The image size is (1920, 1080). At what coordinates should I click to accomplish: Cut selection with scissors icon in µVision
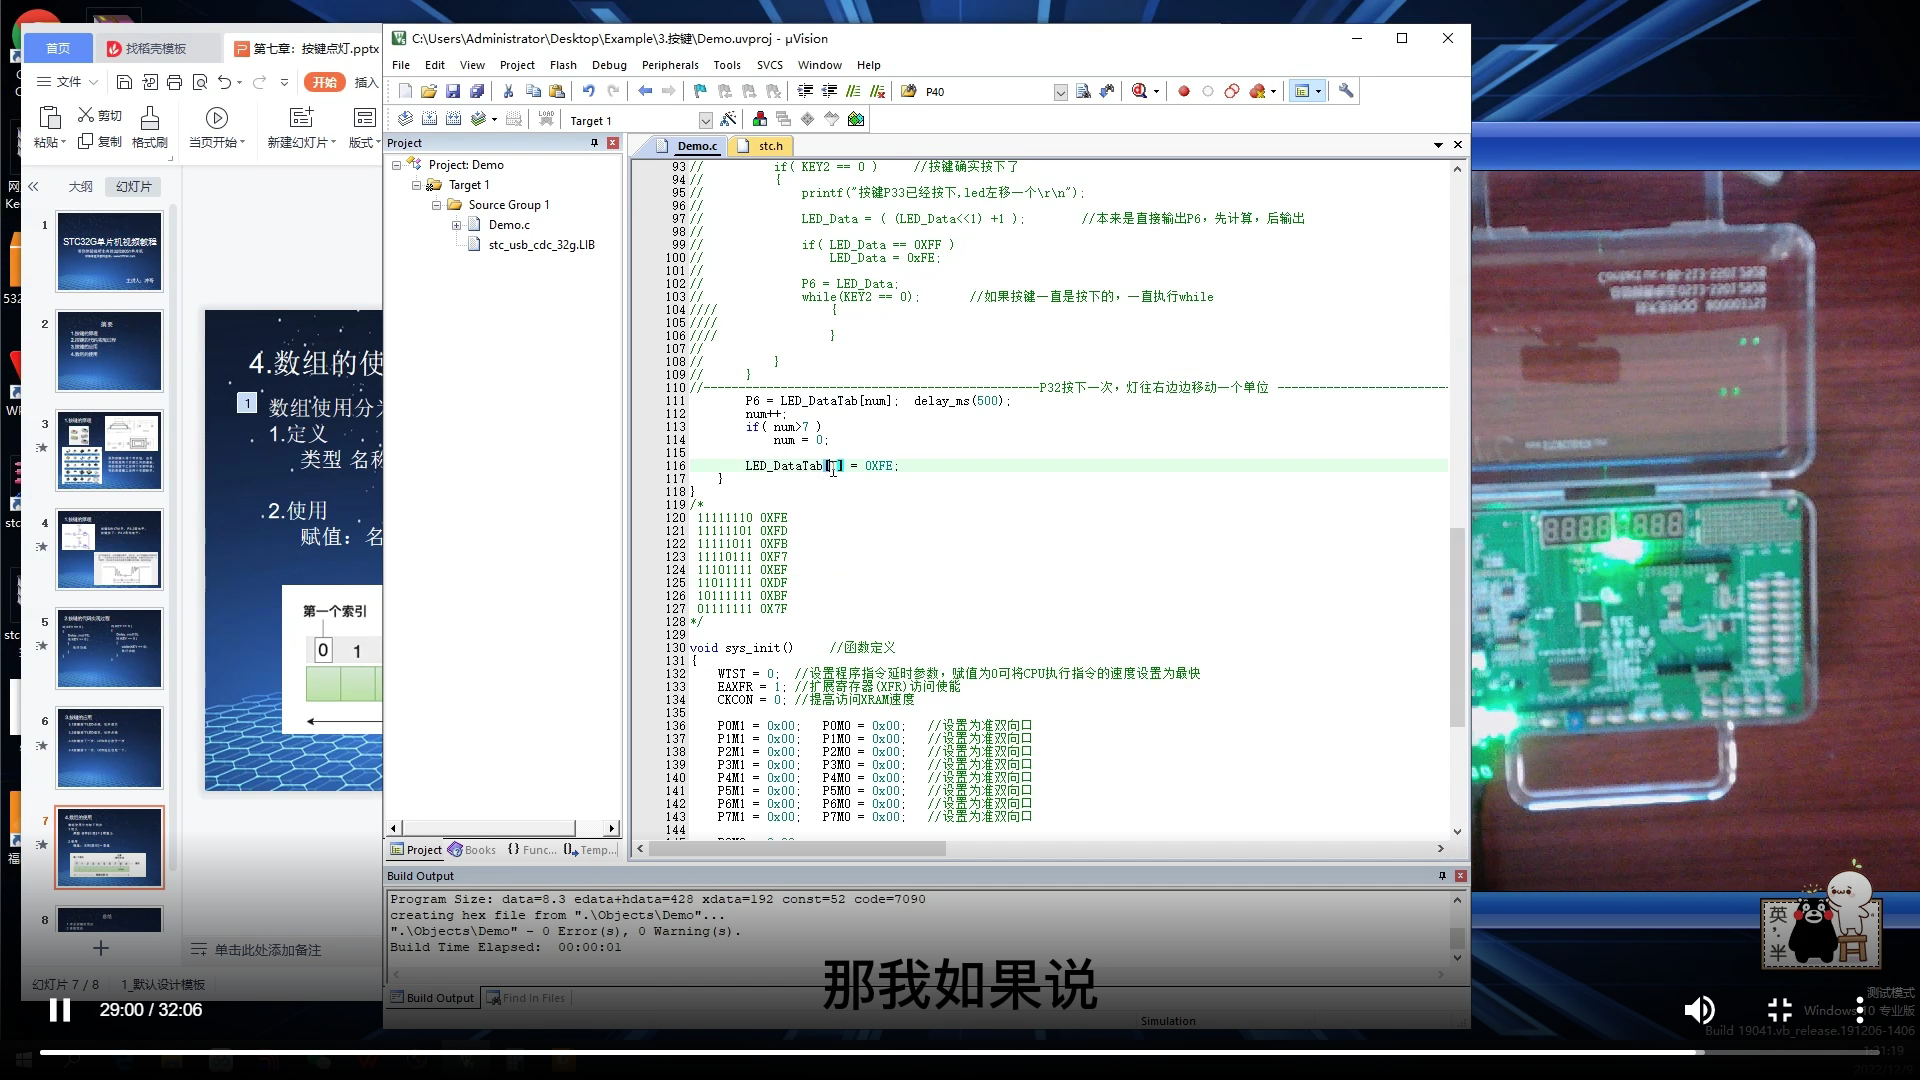point(508,91)
